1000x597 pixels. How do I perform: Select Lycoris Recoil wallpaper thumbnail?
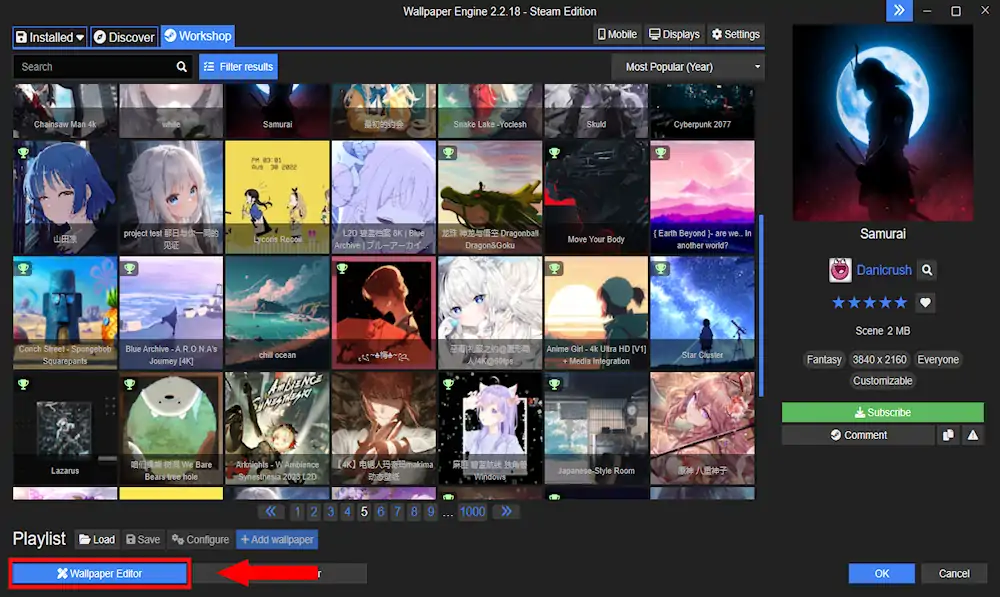point(277,197)
